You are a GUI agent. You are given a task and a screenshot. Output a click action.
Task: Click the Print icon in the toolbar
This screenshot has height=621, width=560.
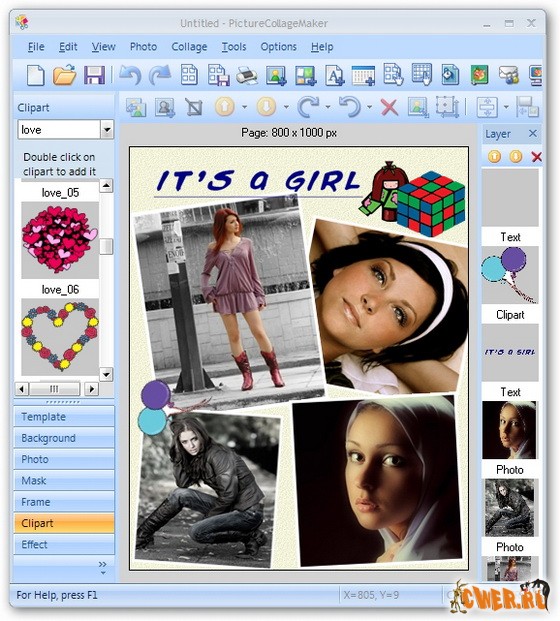[x=246, y=75]
